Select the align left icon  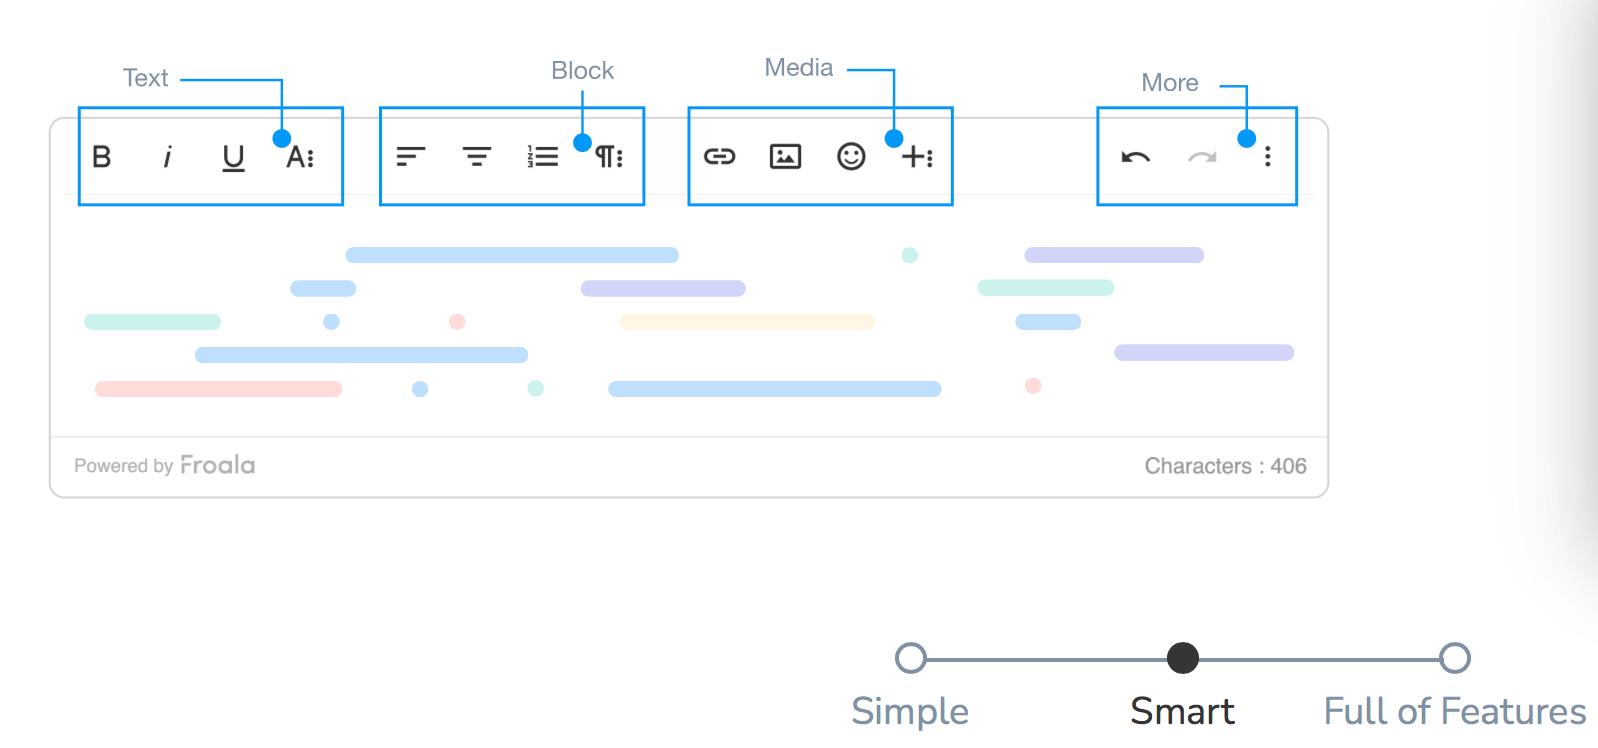412,156
